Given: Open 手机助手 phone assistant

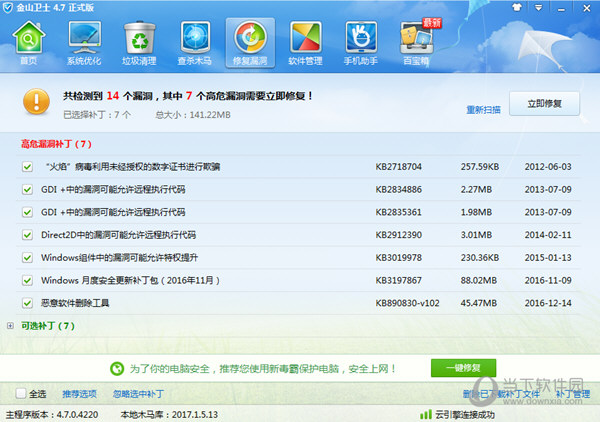Looking at the screenshot, I should 359,42.
